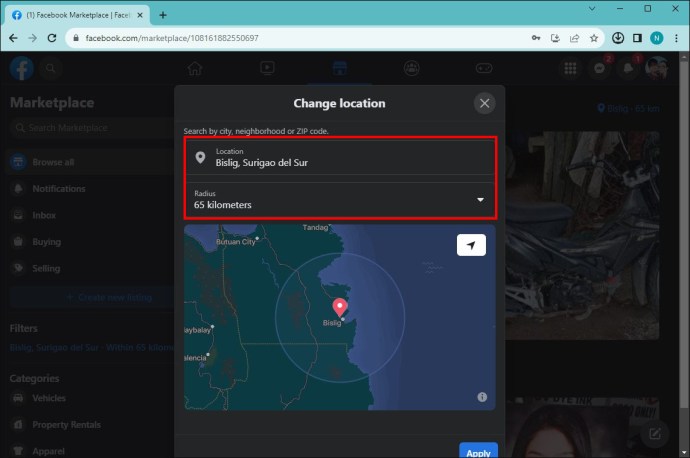The width and height of the screenshot is (690, 458).
Task: Click the password key icon in address bar
Action: (536, 38)
